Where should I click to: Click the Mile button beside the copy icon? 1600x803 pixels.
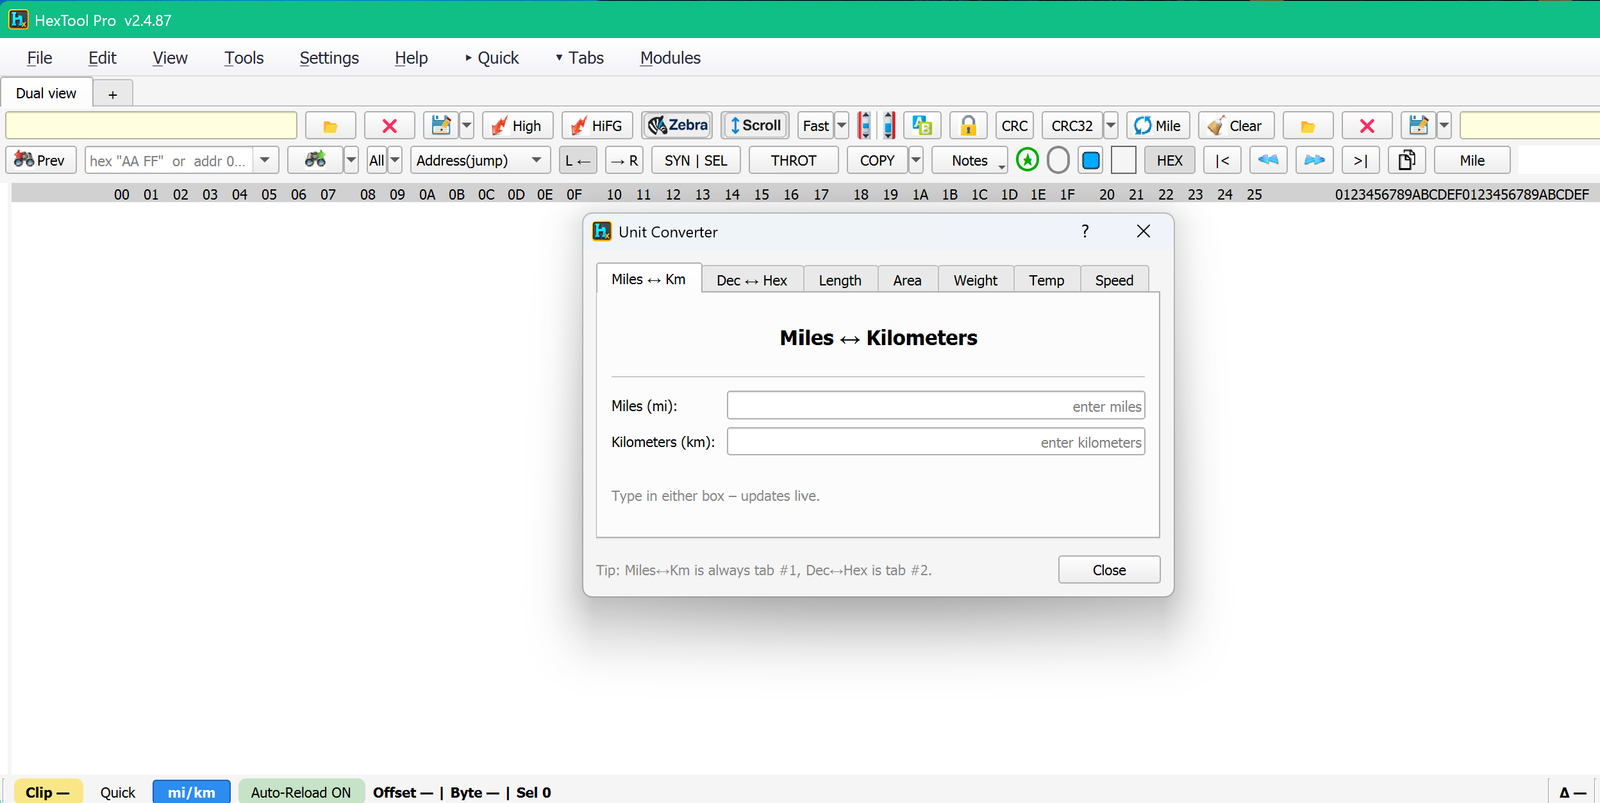(1472, 160)
